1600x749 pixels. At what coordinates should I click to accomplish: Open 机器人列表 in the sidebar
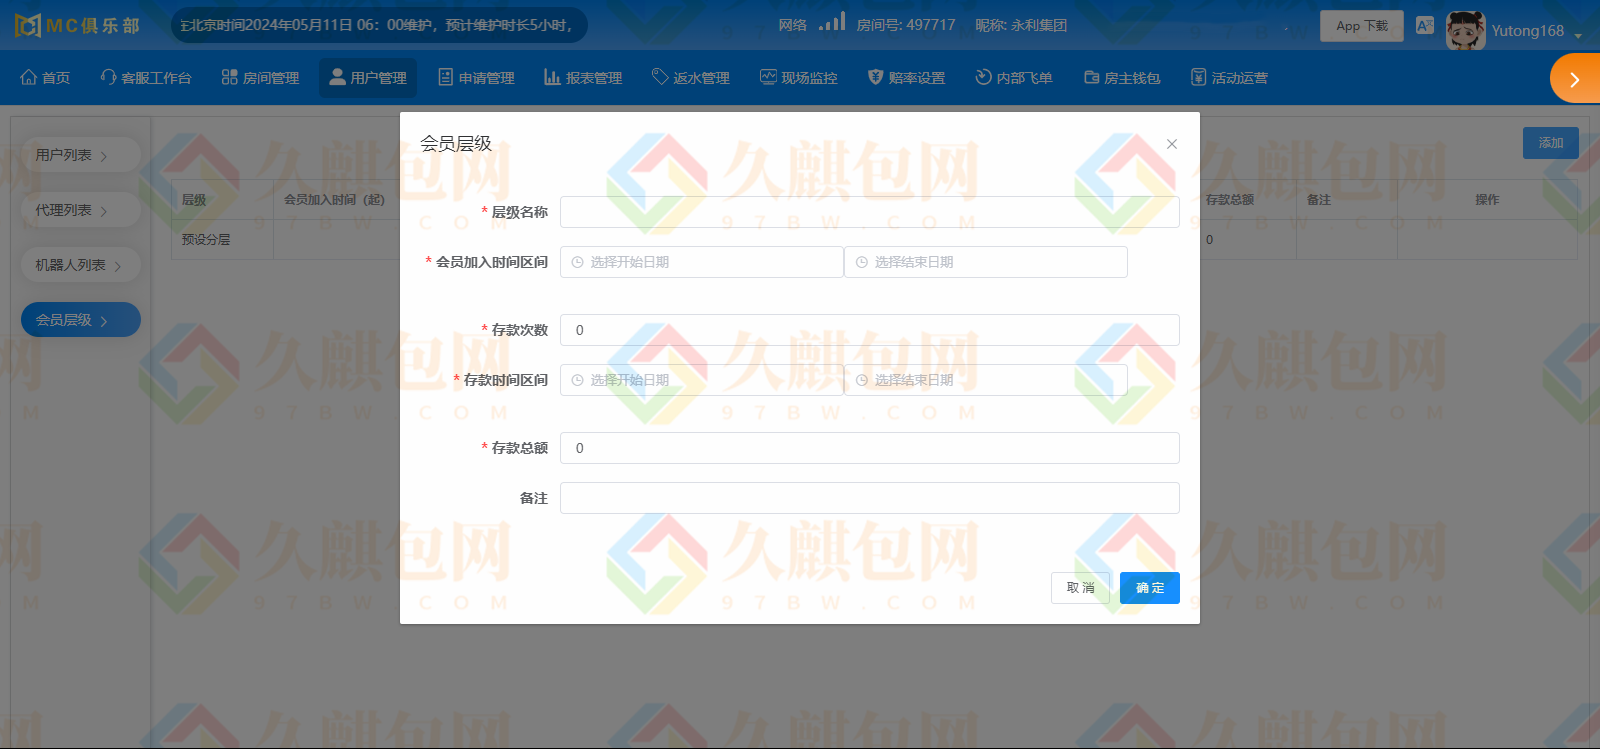pos(80,265)
